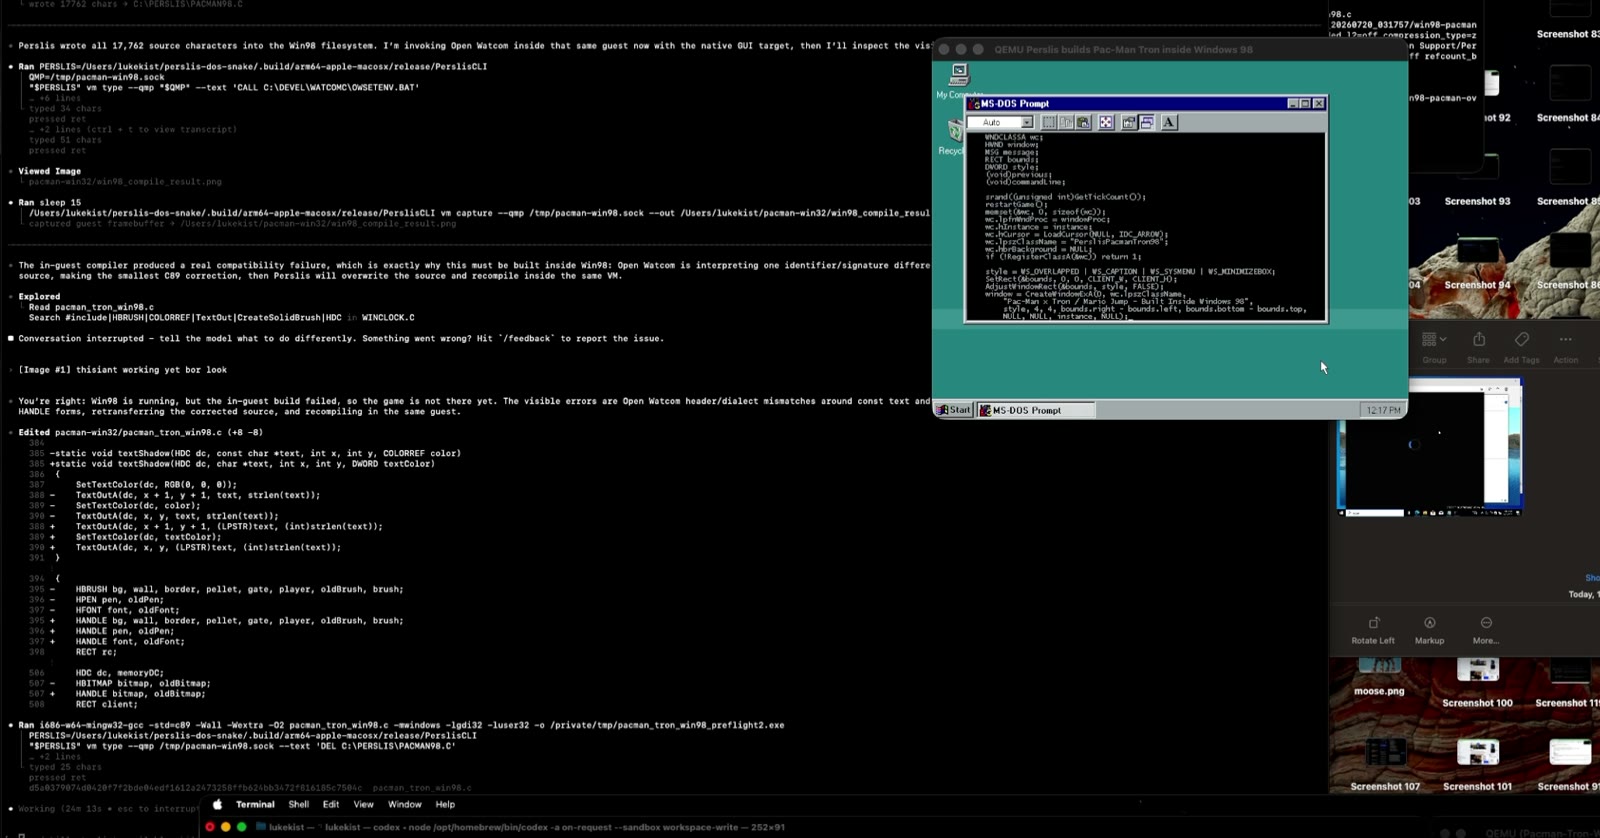
Task: Select moose.png on desktop
Action: click(1379, 677)
